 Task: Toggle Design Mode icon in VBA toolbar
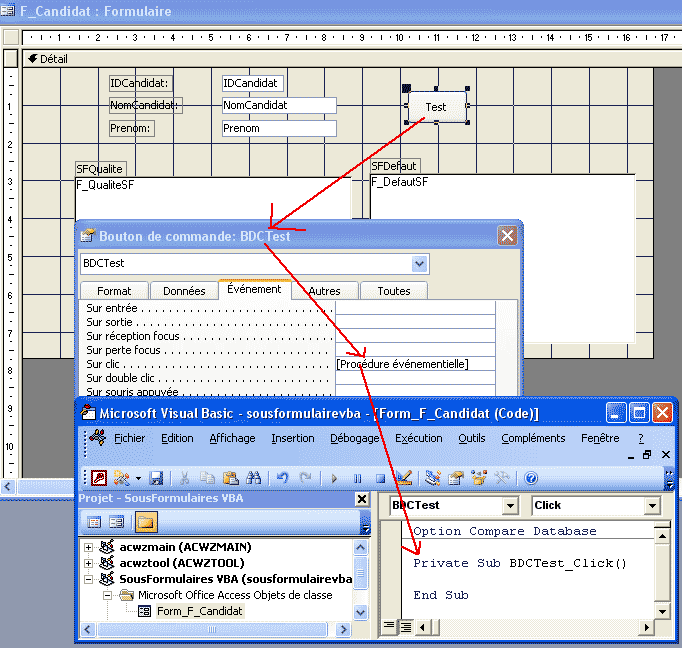(404, 478)
